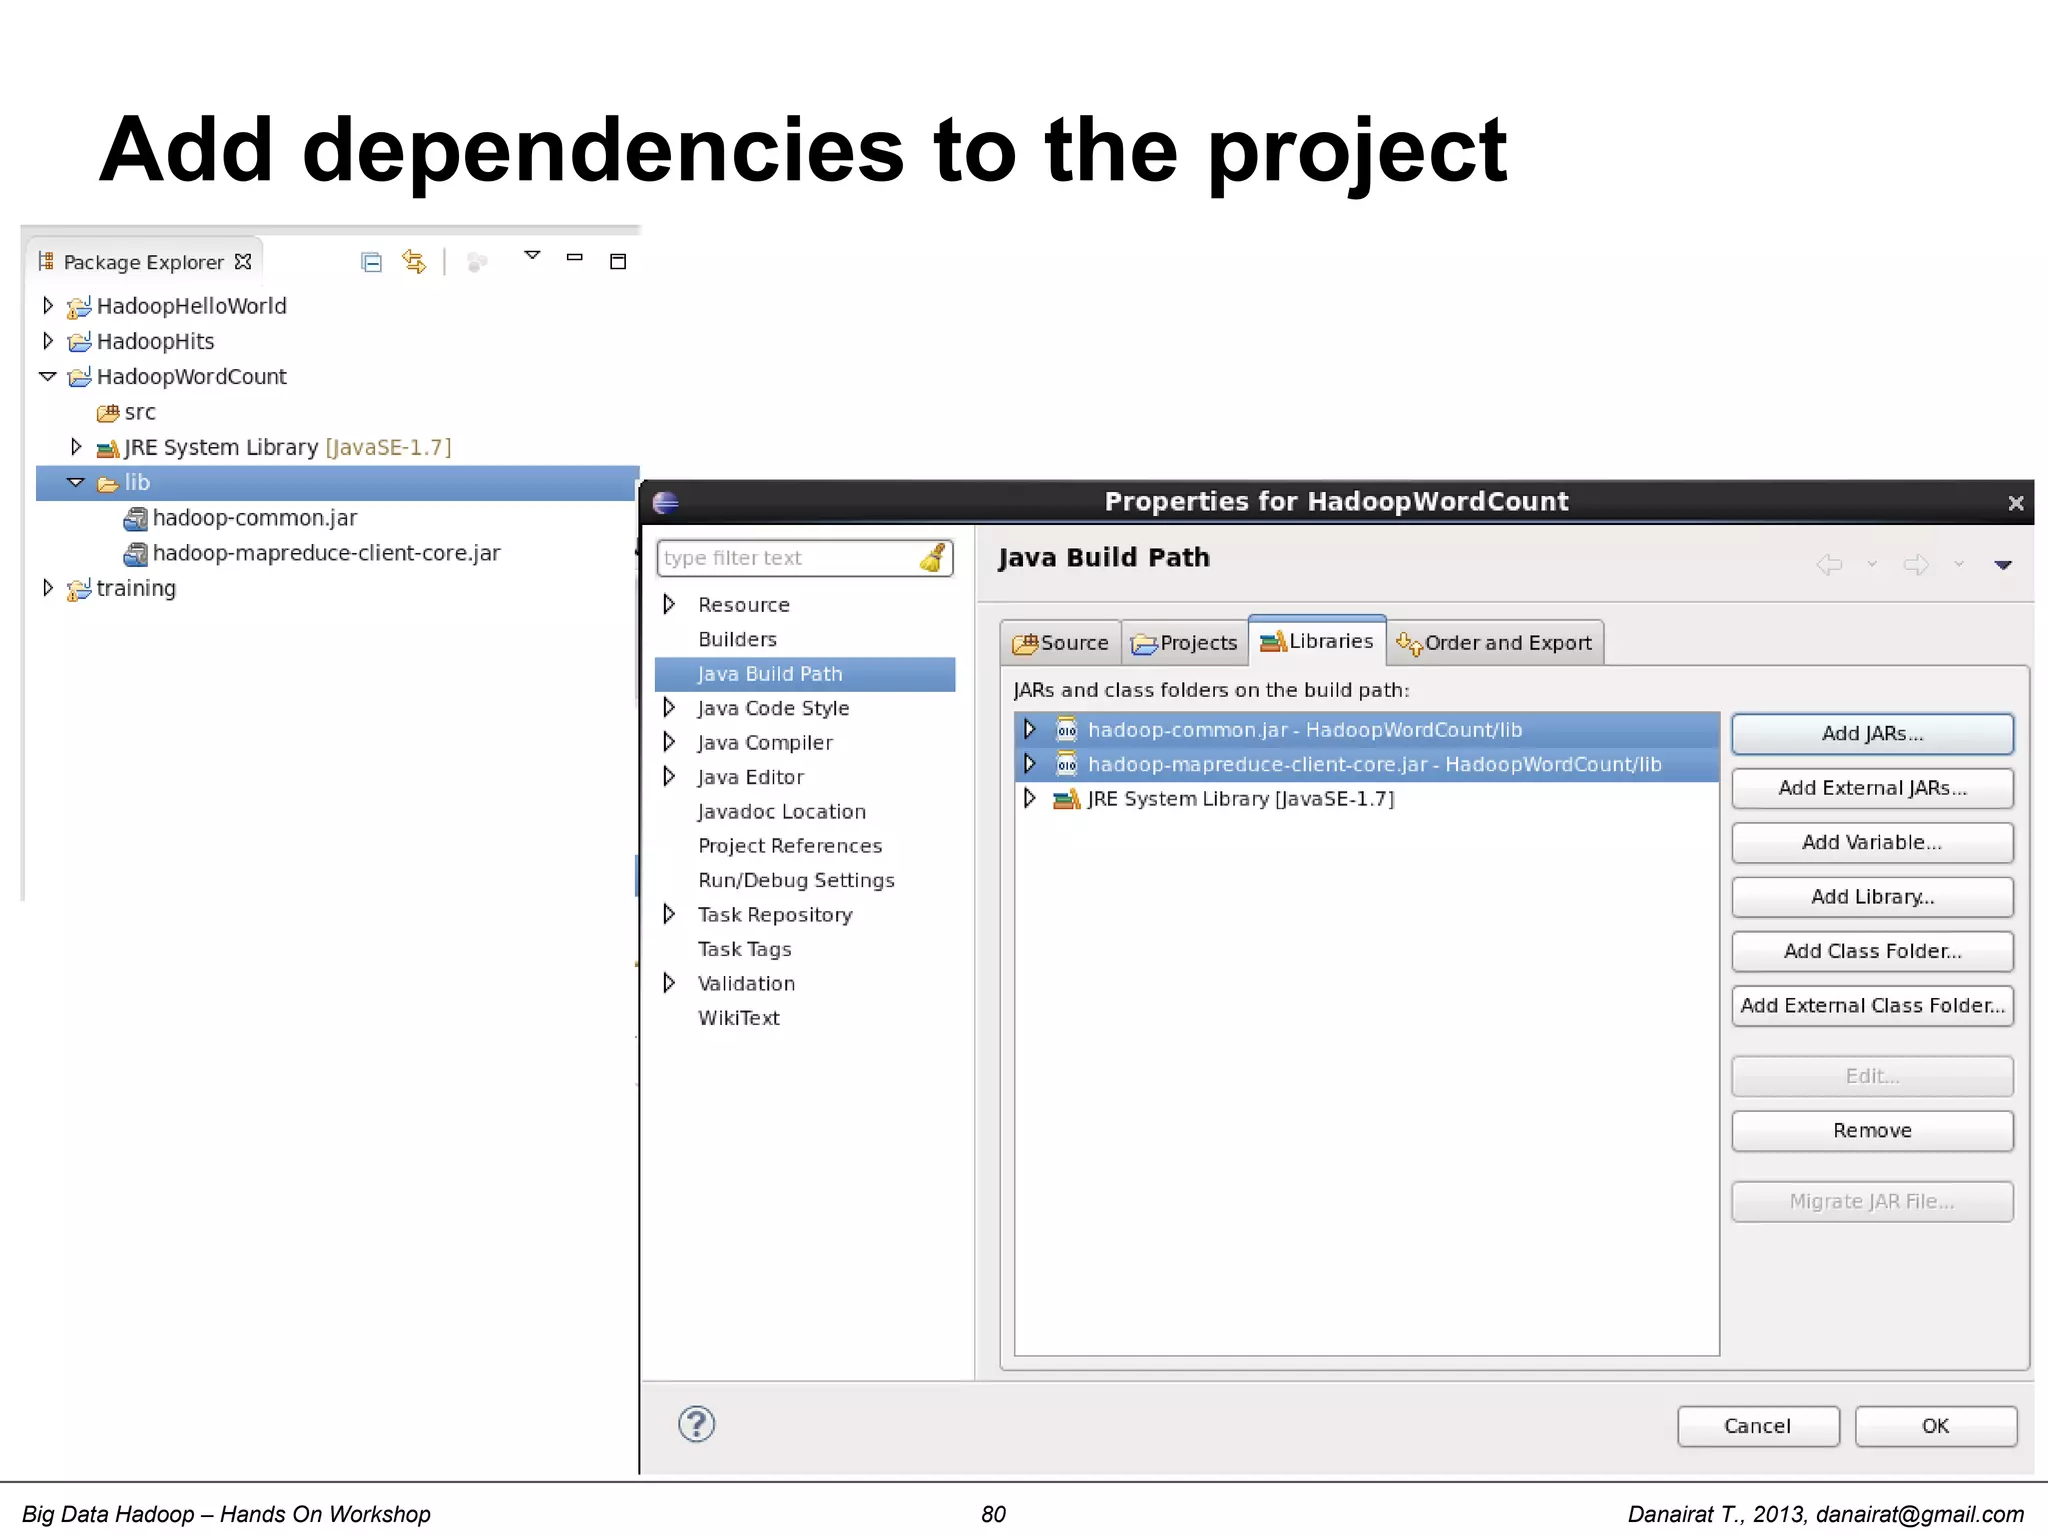
Task: Click Add External Class Folder... button
Action: coord(1872,1006)
